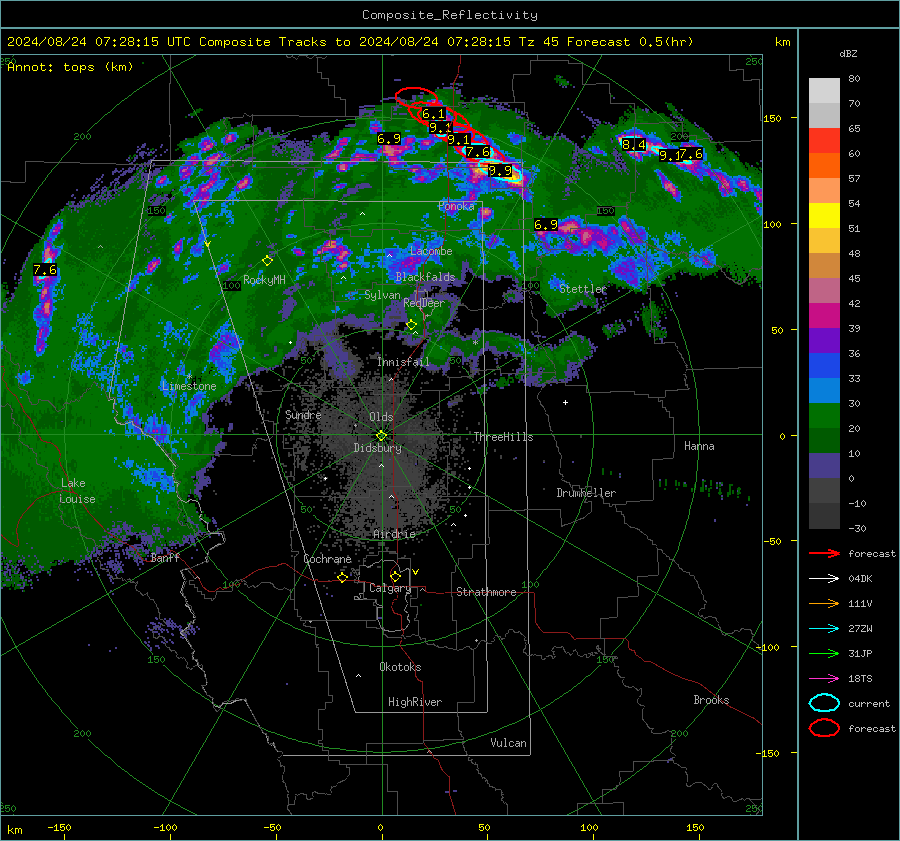Click the yellow diamond marker below Cochrane
Image resolution: width=900 pixels, height=841 pixels.
(x=342, y=577)
